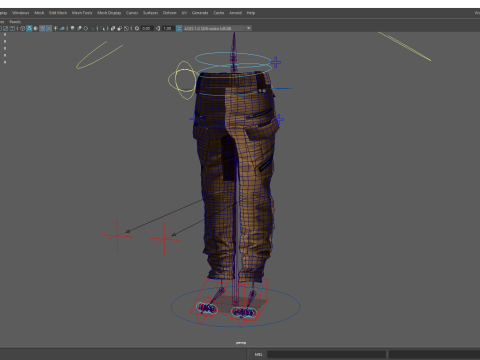This screenshot has height=360, width=480.
Task: Toggle multisample anti-aliasing
Action: click(86, 28)
